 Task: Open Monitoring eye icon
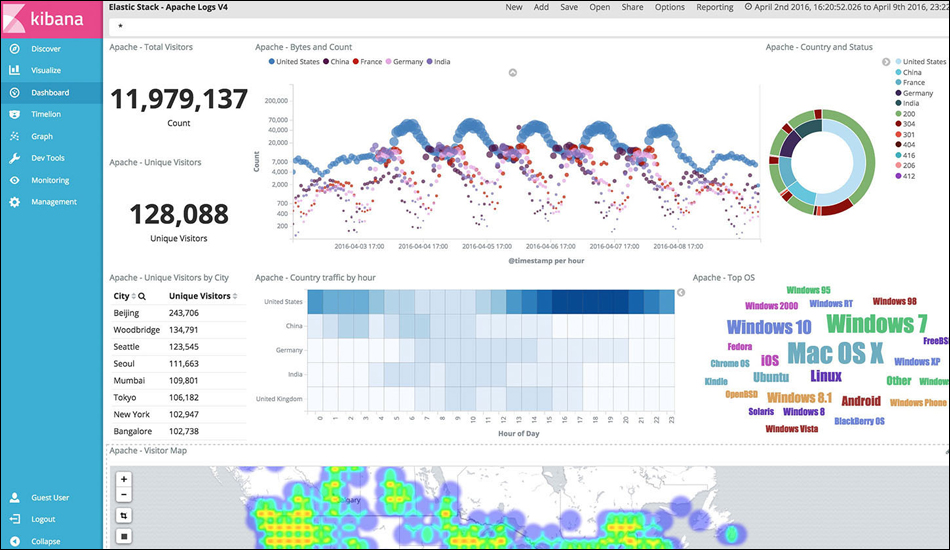[15, 181]
